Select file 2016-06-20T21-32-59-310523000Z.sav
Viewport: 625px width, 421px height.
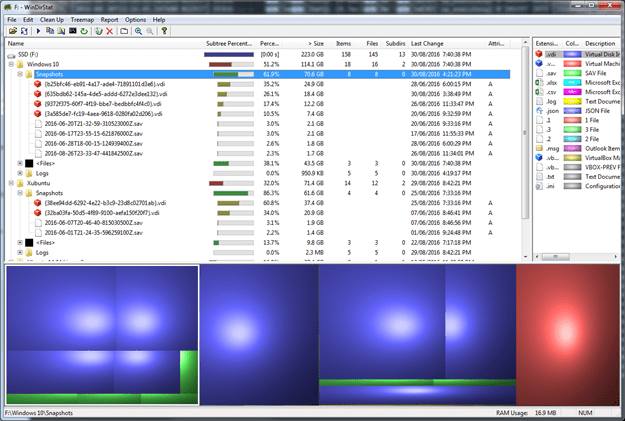pos(93,124)
